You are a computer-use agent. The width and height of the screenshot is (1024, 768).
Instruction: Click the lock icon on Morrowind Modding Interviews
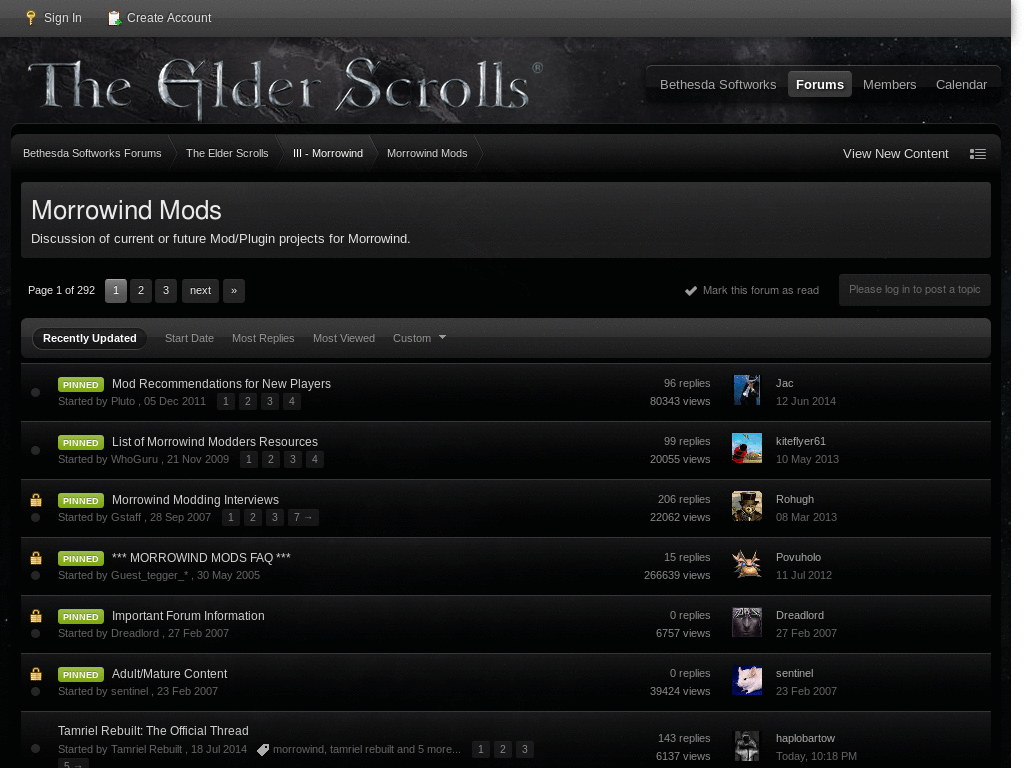tap(36, 500)
